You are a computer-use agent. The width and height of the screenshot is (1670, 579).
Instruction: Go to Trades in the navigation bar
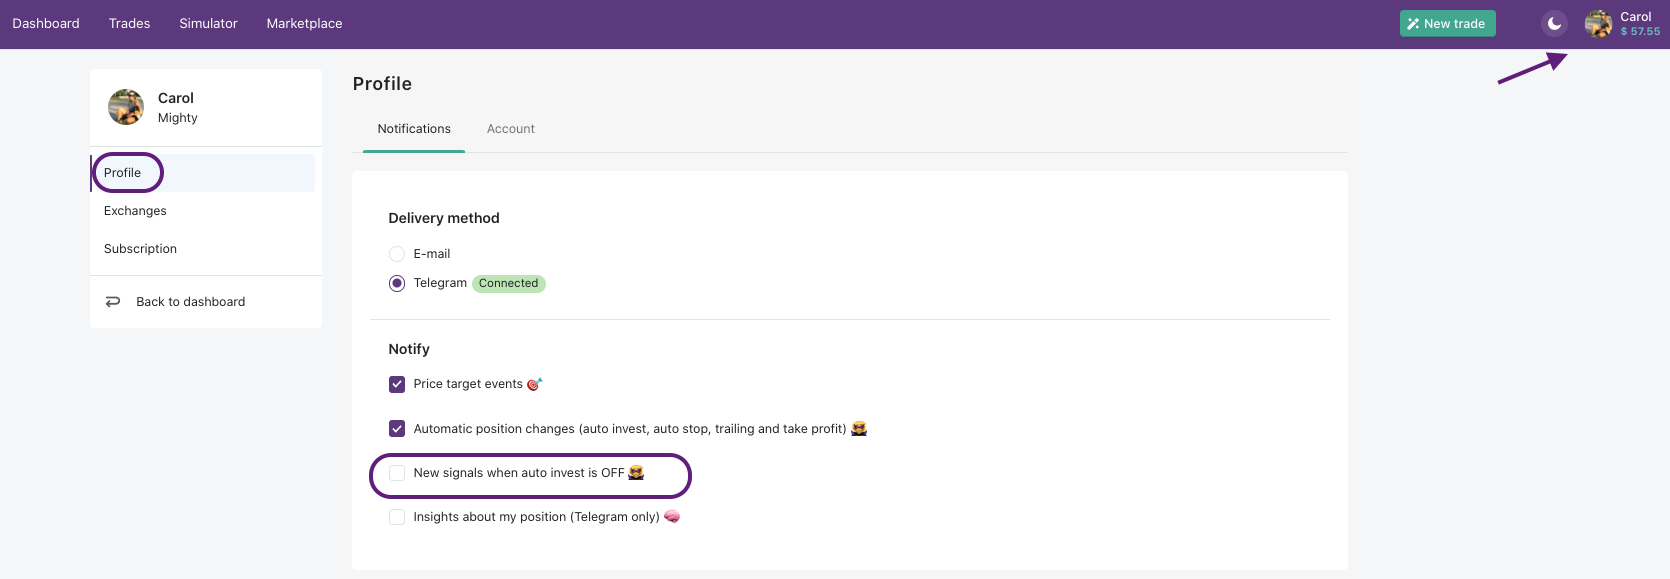click(x=129, y=24)
